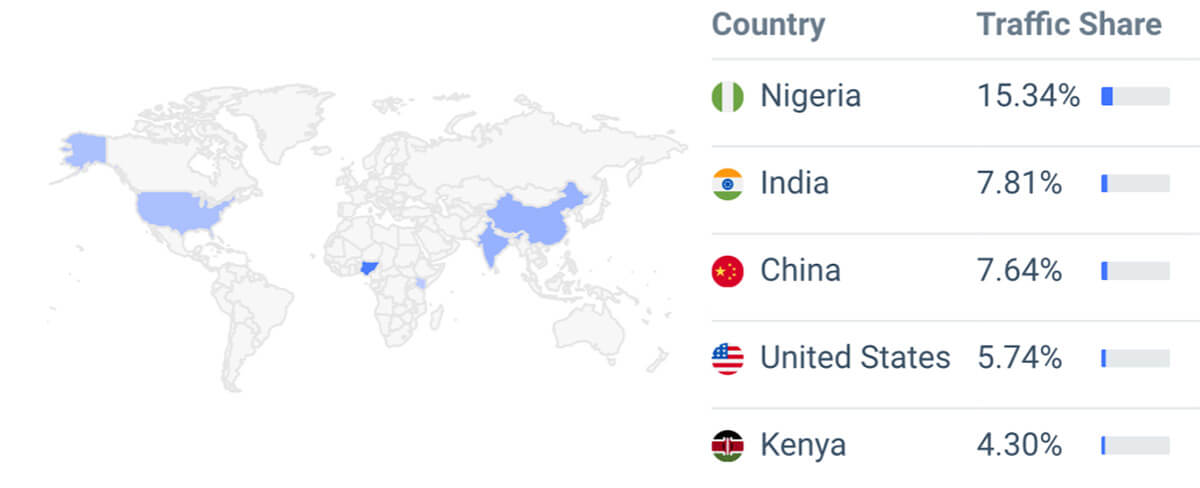Select the Country column header
The image size is (1200, 488).
click(768, 25)
